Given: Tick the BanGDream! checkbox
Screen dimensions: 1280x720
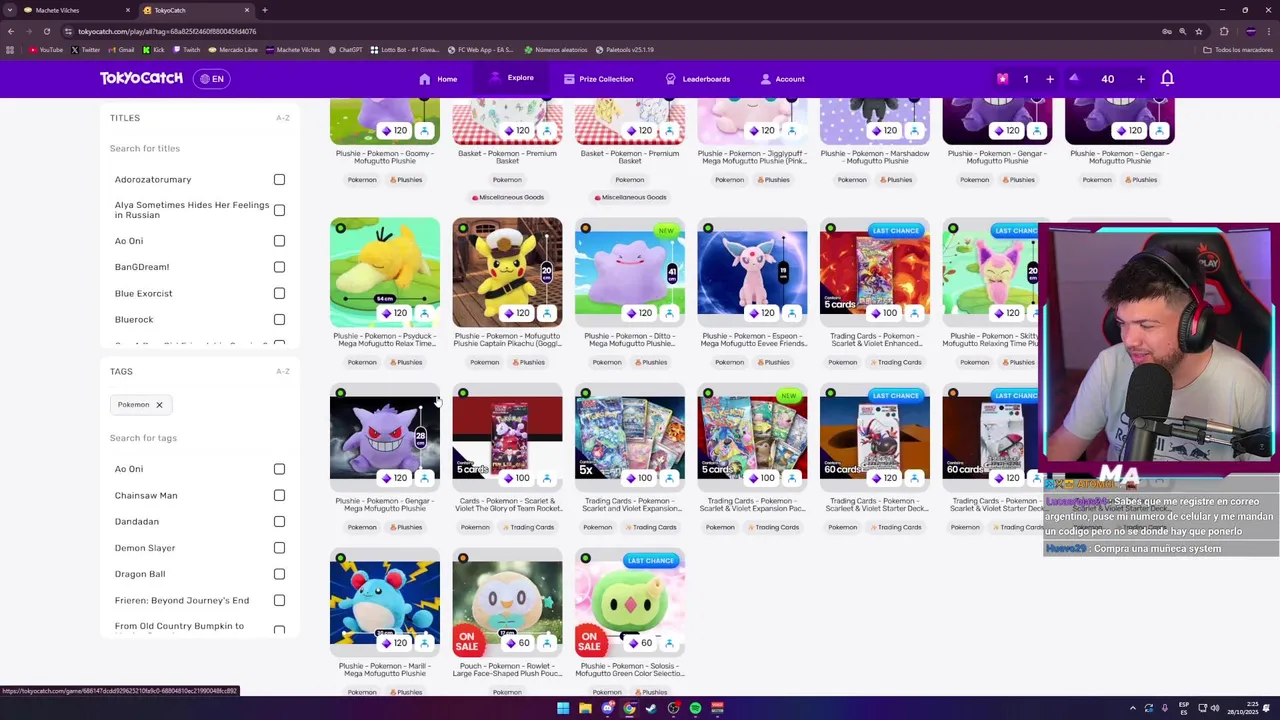Looking at the screenshot, I should tap(279, 267).
